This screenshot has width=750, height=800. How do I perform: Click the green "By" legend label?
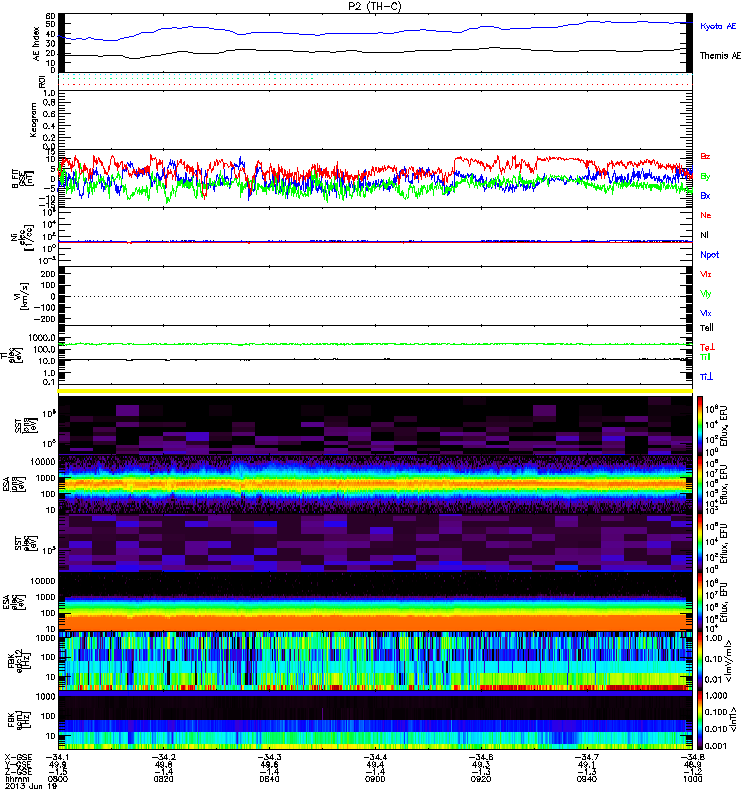click(705, 177)
